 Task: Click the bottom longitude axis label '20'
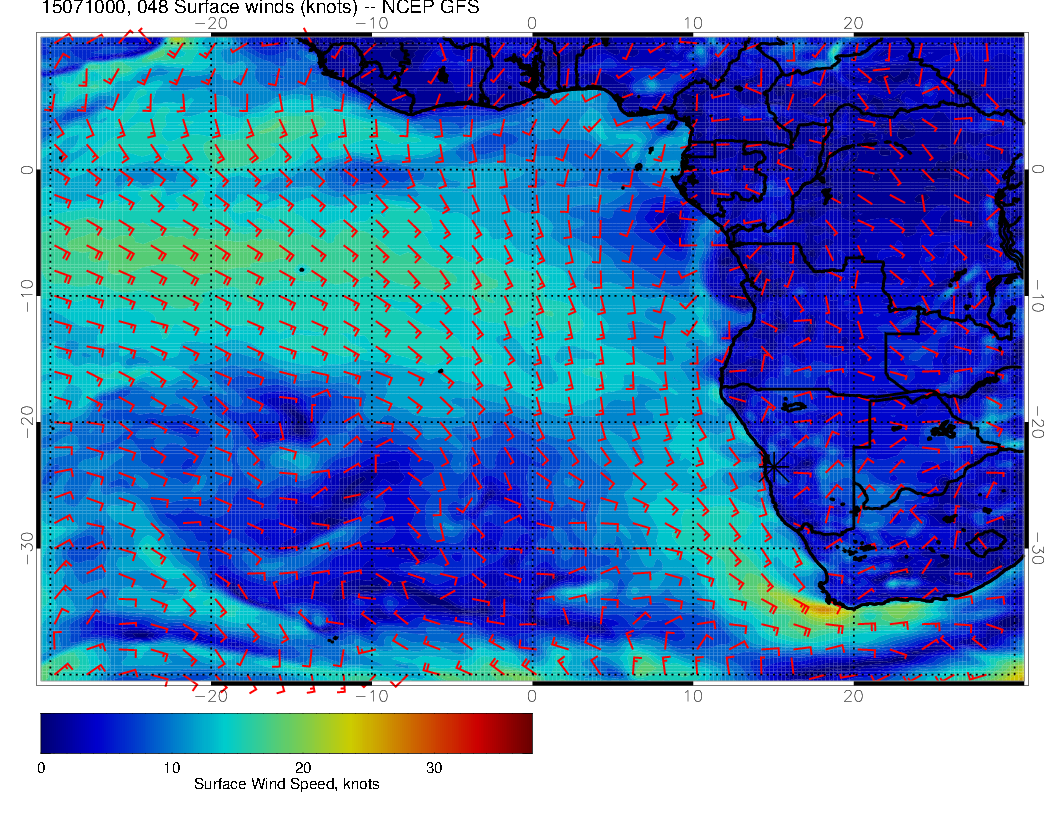pos(853,697)
